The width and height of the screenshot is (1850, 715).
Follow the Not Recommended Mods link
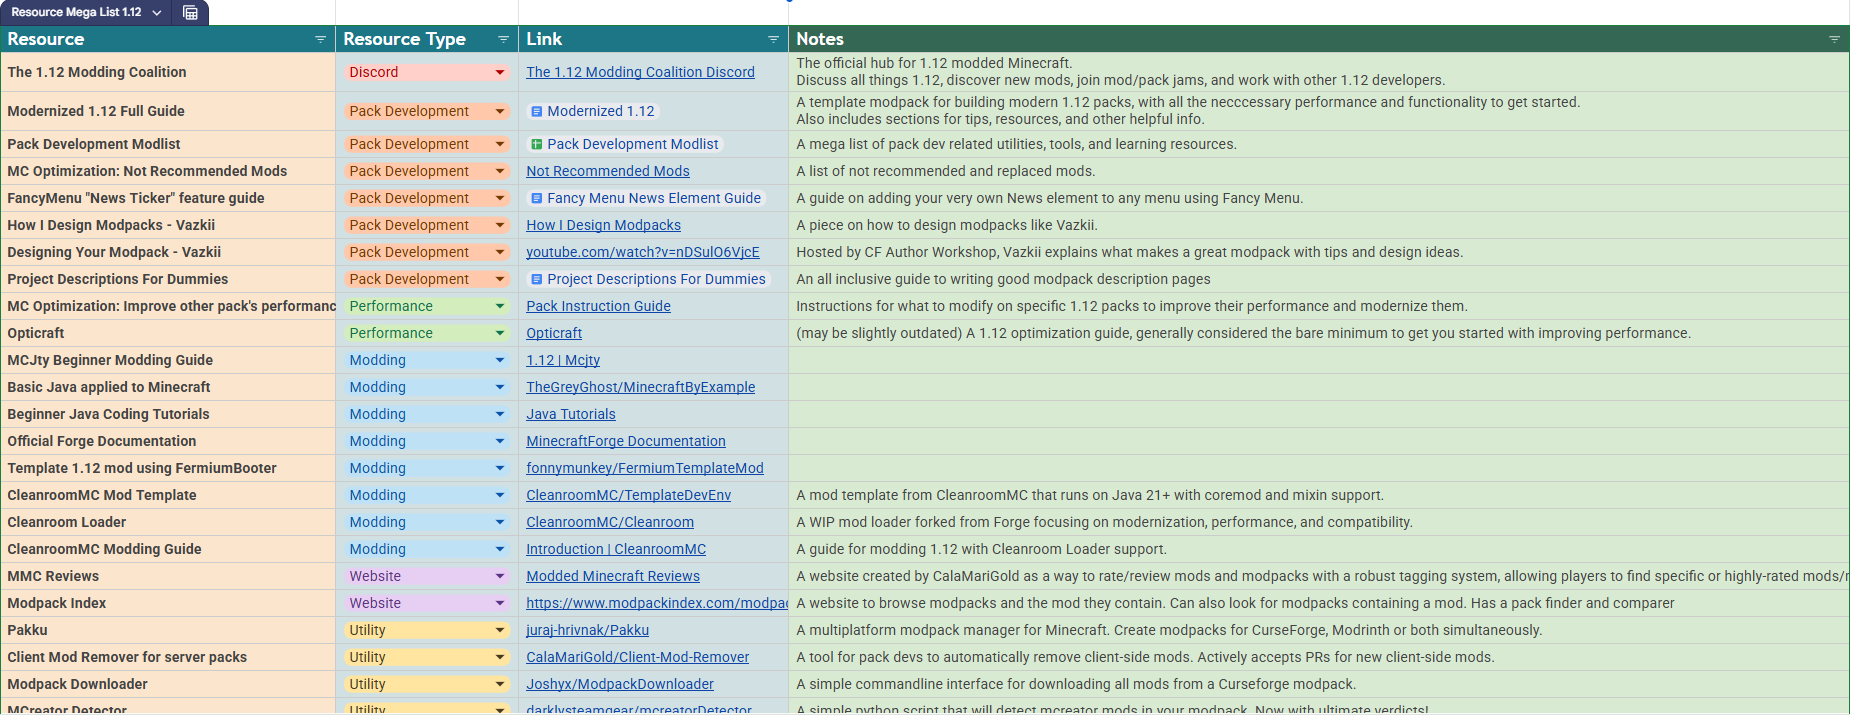coord(608,171)
